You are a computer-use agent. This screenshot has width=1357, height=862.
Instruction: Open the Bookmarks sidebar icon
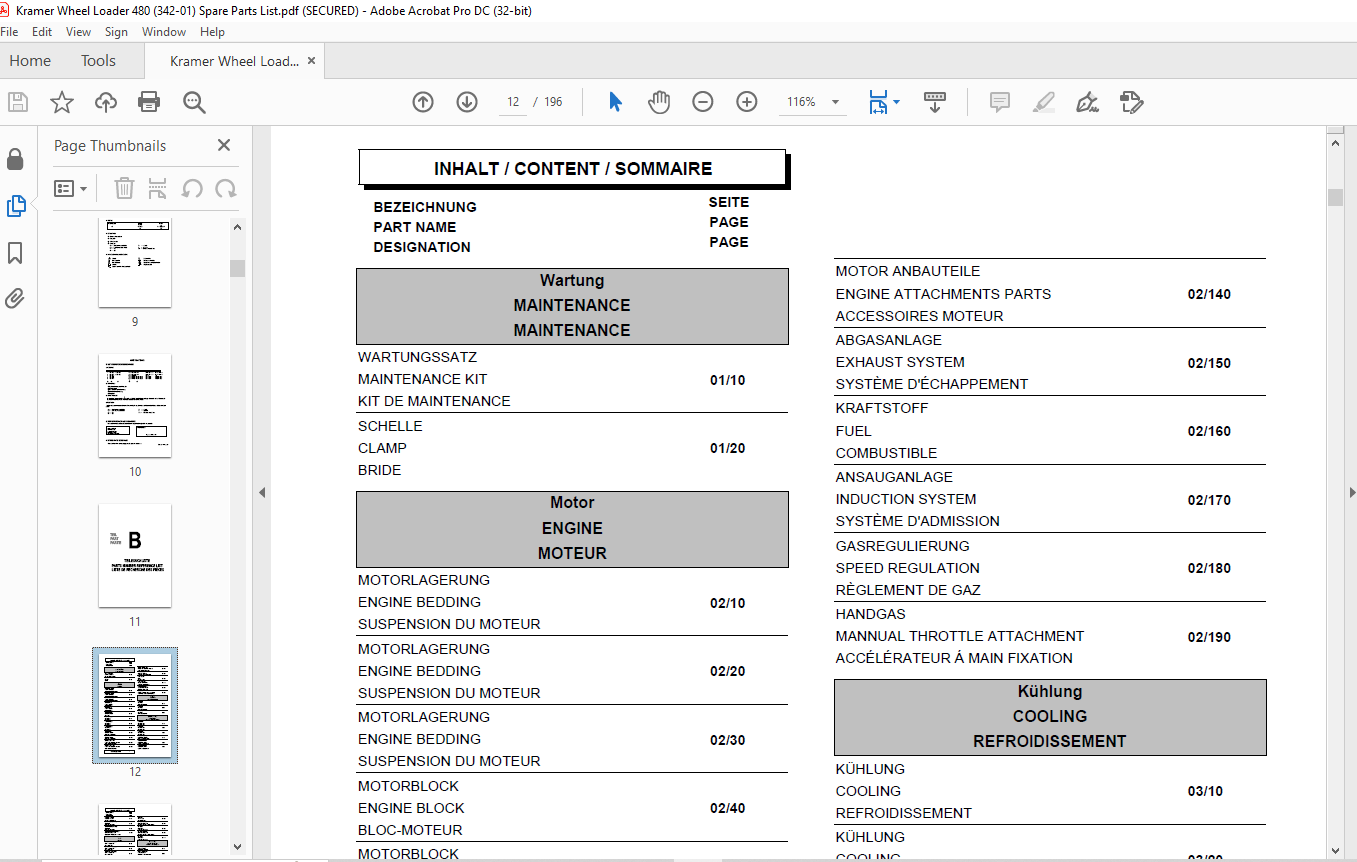point(15,253)
